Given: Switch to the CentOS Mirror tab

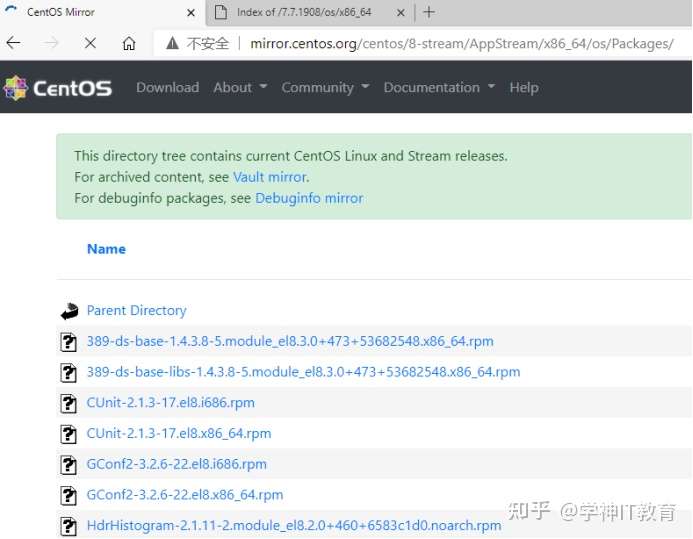Looking at the screenshot, I should tap(103, 12).
